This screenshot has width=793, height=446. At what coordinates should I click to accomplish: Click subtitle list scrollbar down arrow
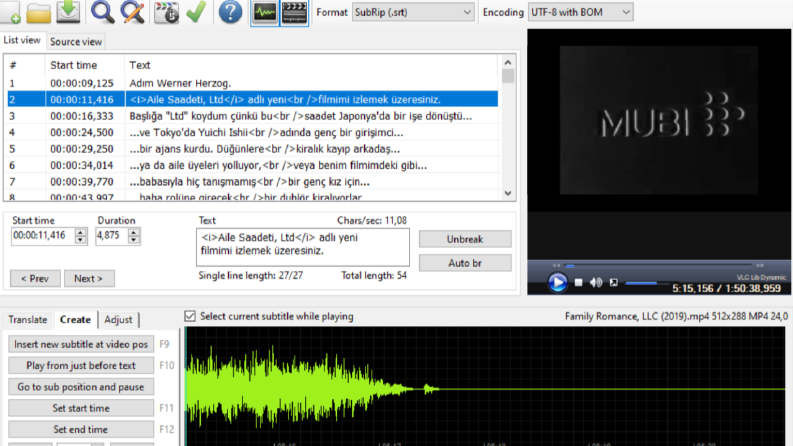[508, 193]
